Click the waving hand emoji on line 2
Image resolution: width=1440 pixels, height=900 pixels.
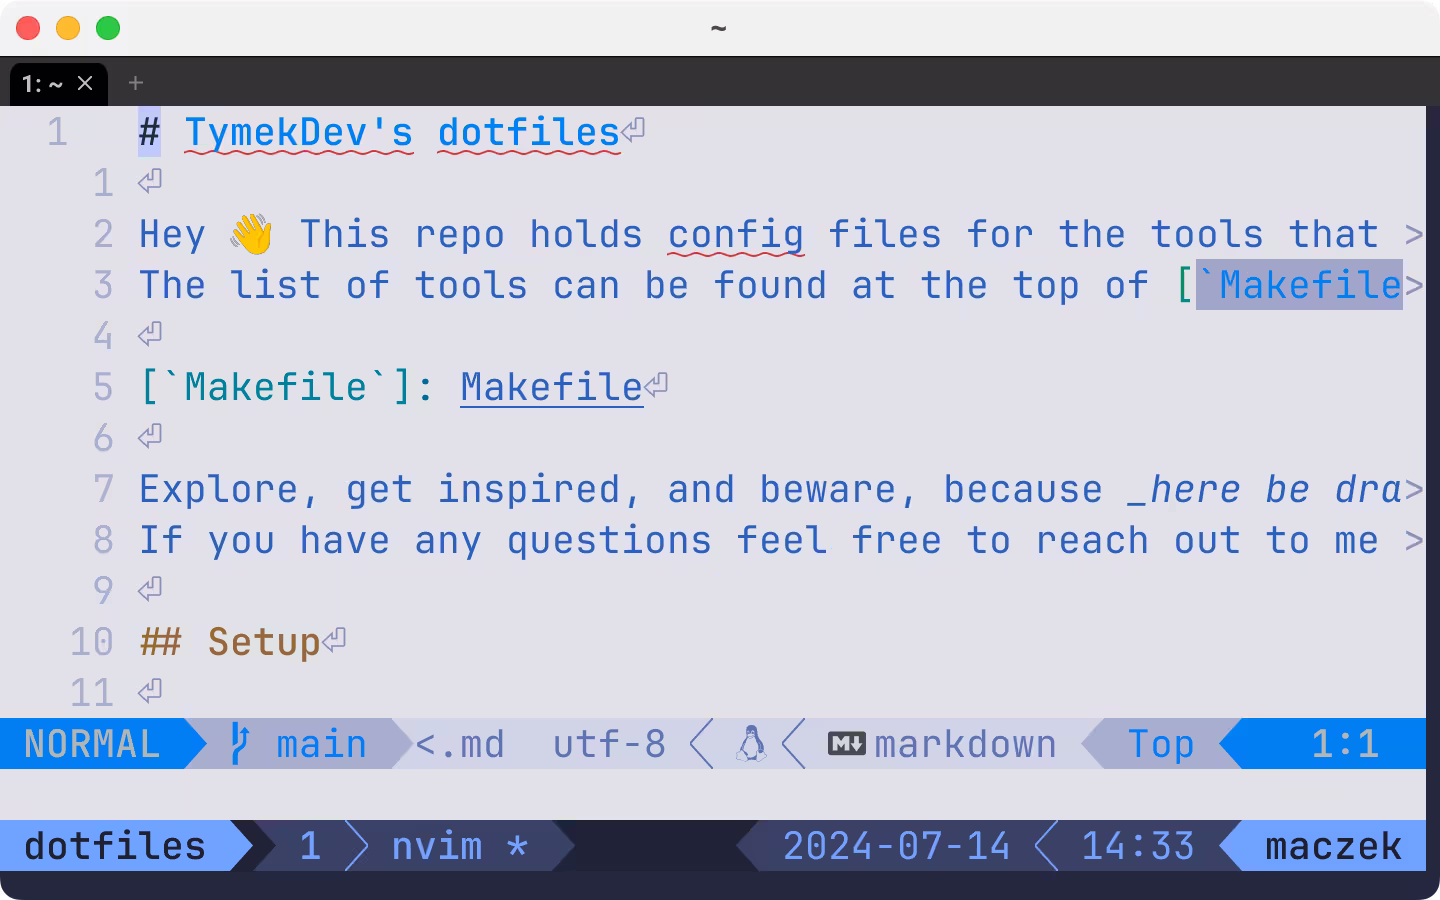coord(252,235)
